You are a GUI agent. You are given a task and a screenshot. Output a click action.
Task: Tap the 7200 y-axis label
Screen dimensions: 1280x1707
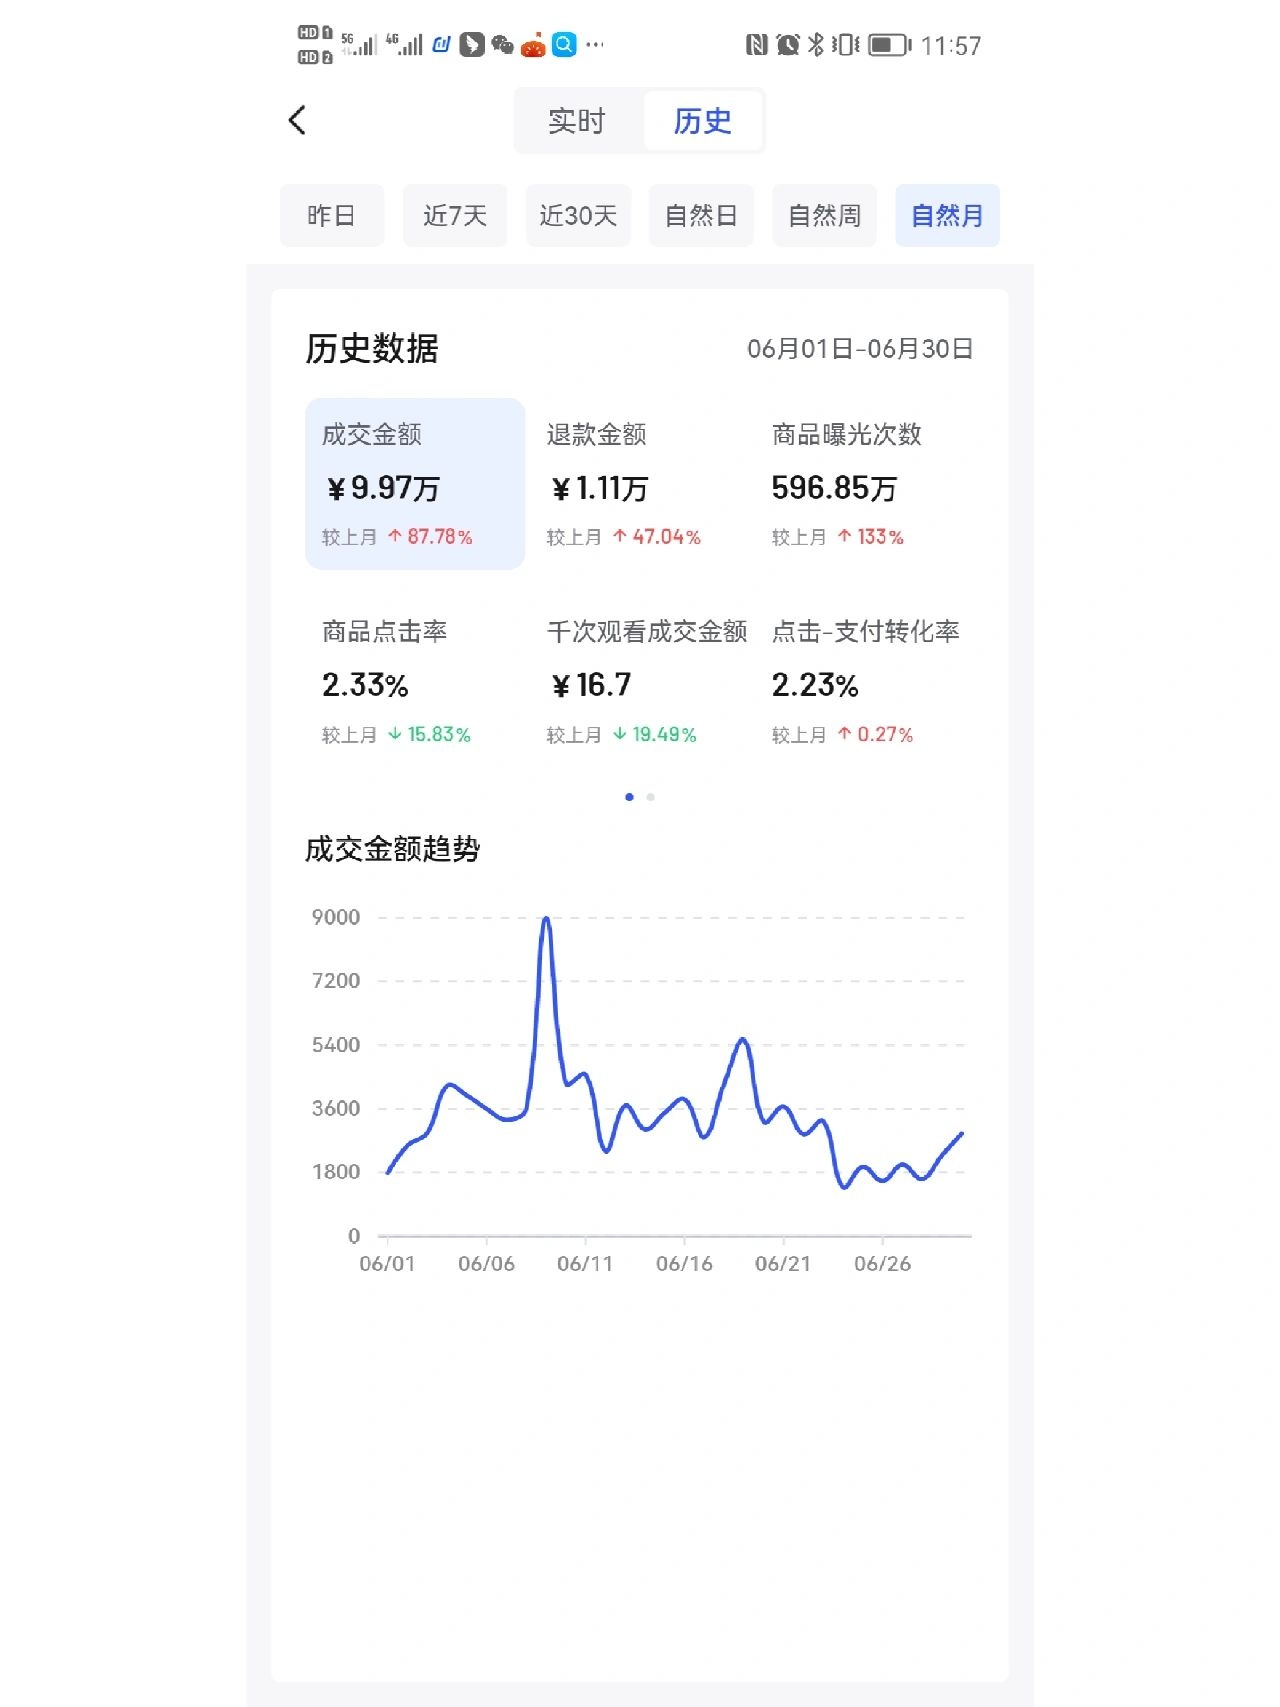tap(336, 981)
